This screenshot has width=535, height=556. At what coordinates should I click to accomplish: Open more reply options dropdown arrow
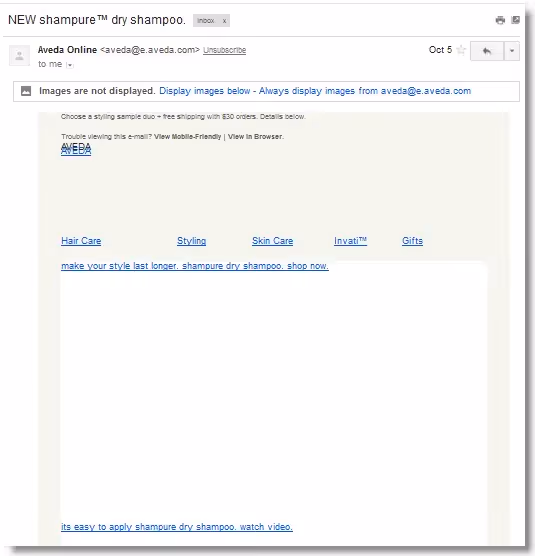pos(512,51)
